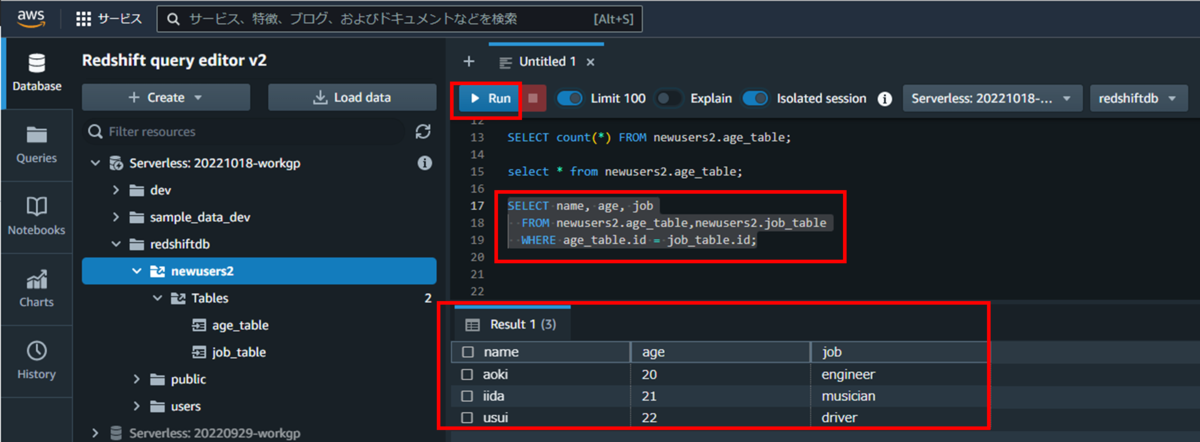Open the Notebooks sidebar panel

click(x=36, y=217)
